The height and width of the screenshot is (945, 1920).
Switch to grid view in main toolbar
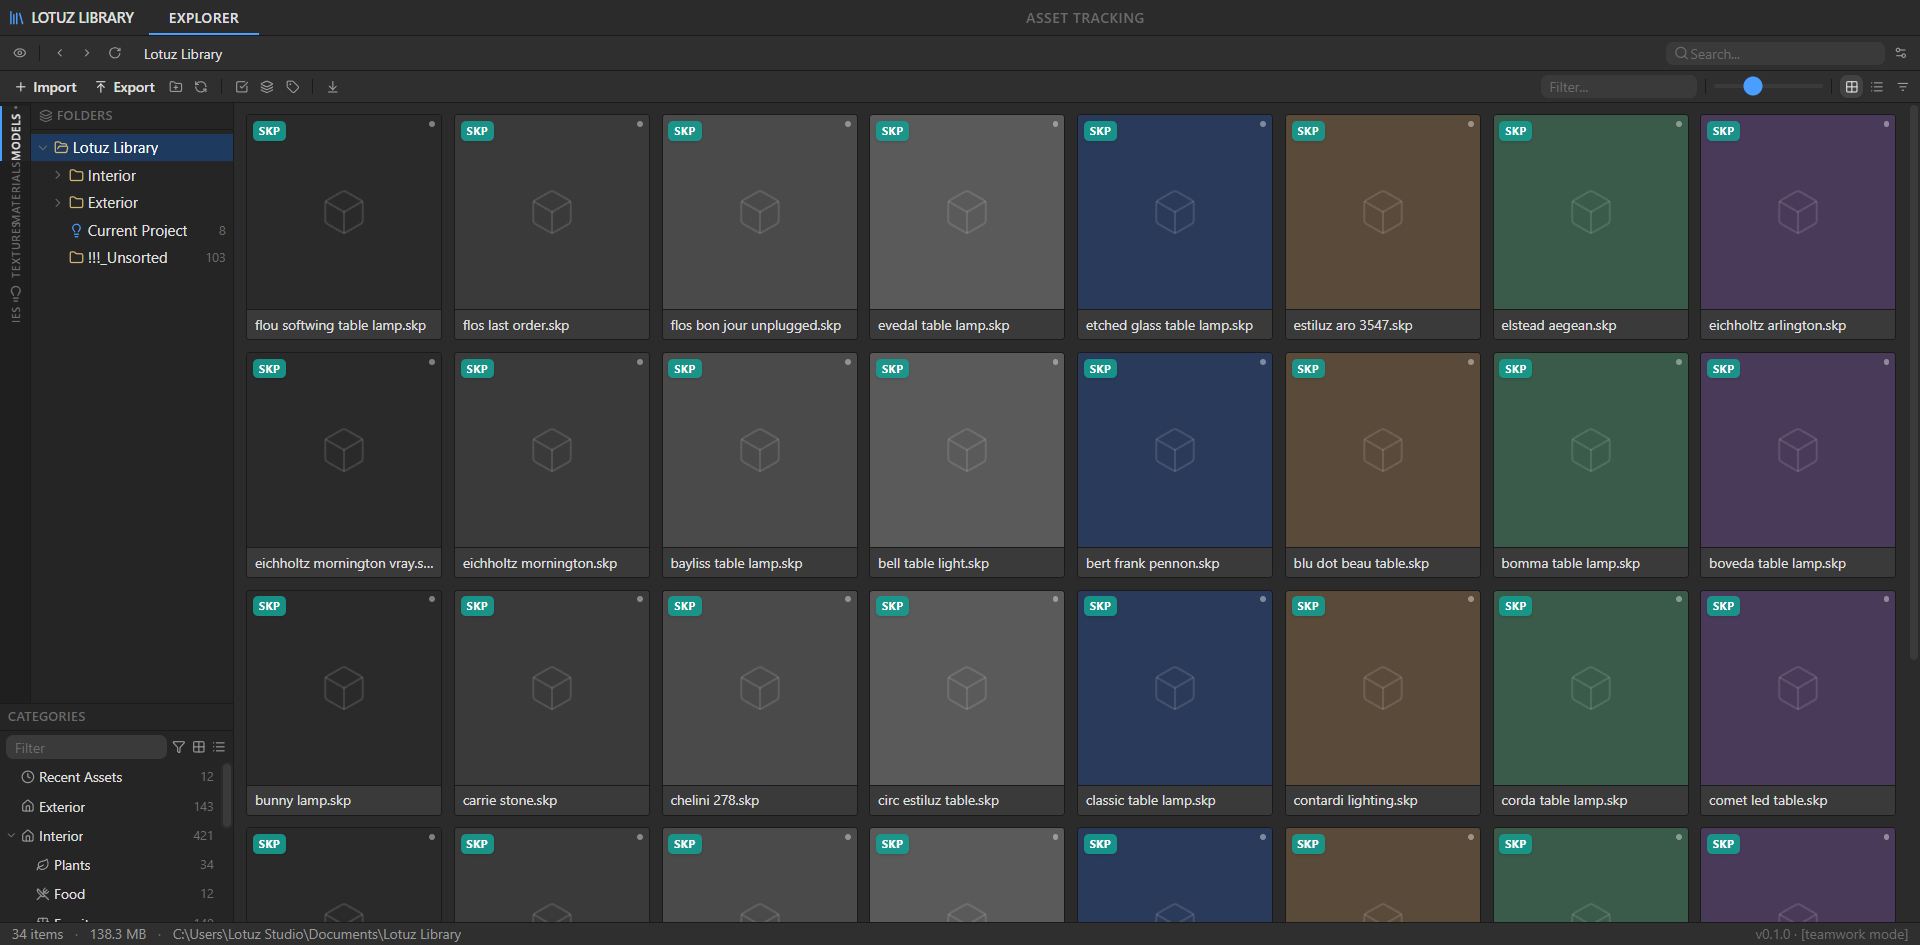pos(1852,87)
